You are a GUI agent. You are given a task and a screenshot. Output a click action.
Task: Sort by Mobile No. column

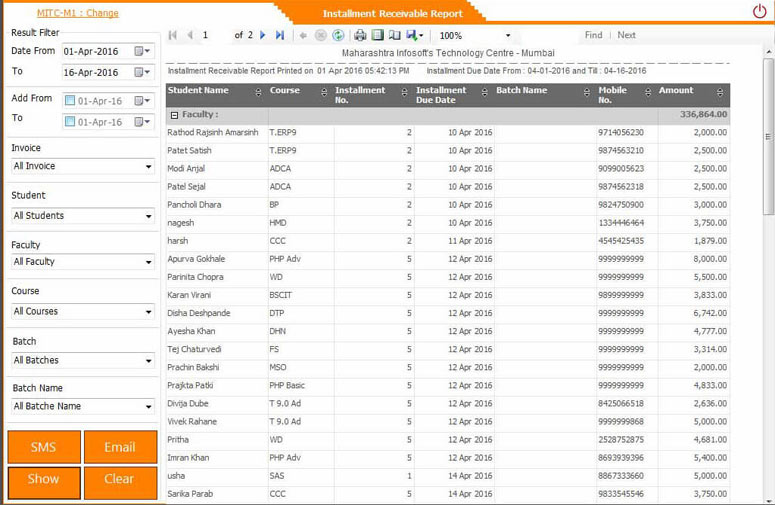pos(648,92)
